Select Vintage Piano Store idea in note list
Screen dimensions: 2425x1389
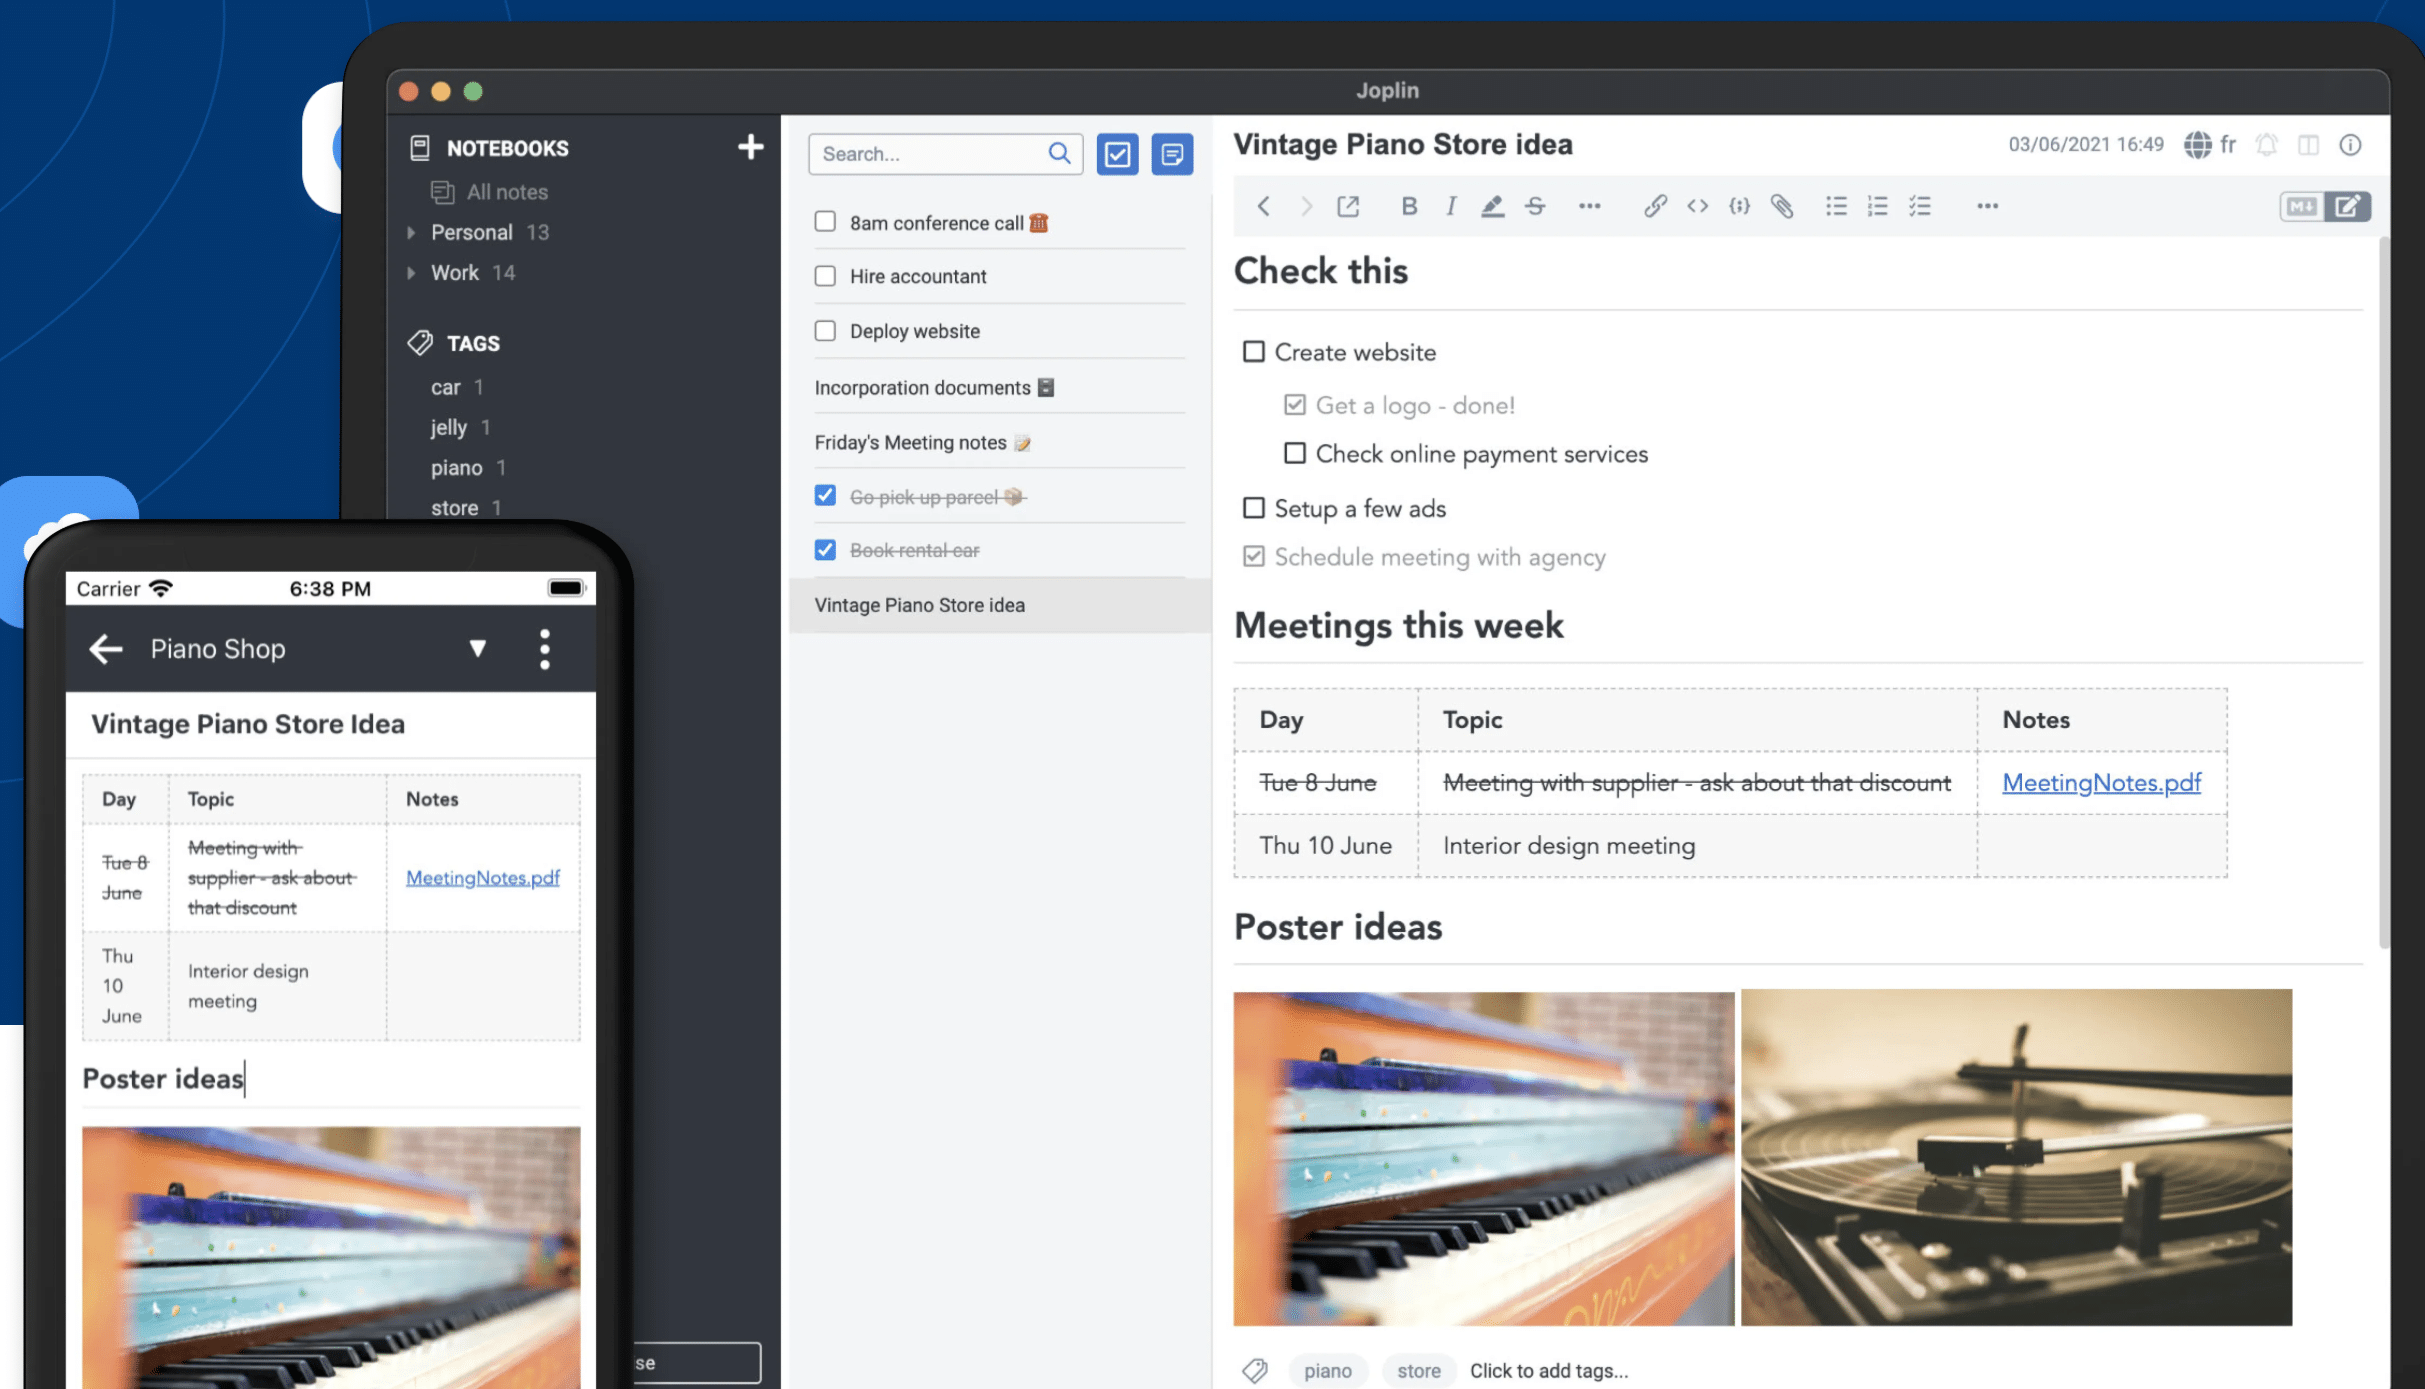(x=1000, y=605)
